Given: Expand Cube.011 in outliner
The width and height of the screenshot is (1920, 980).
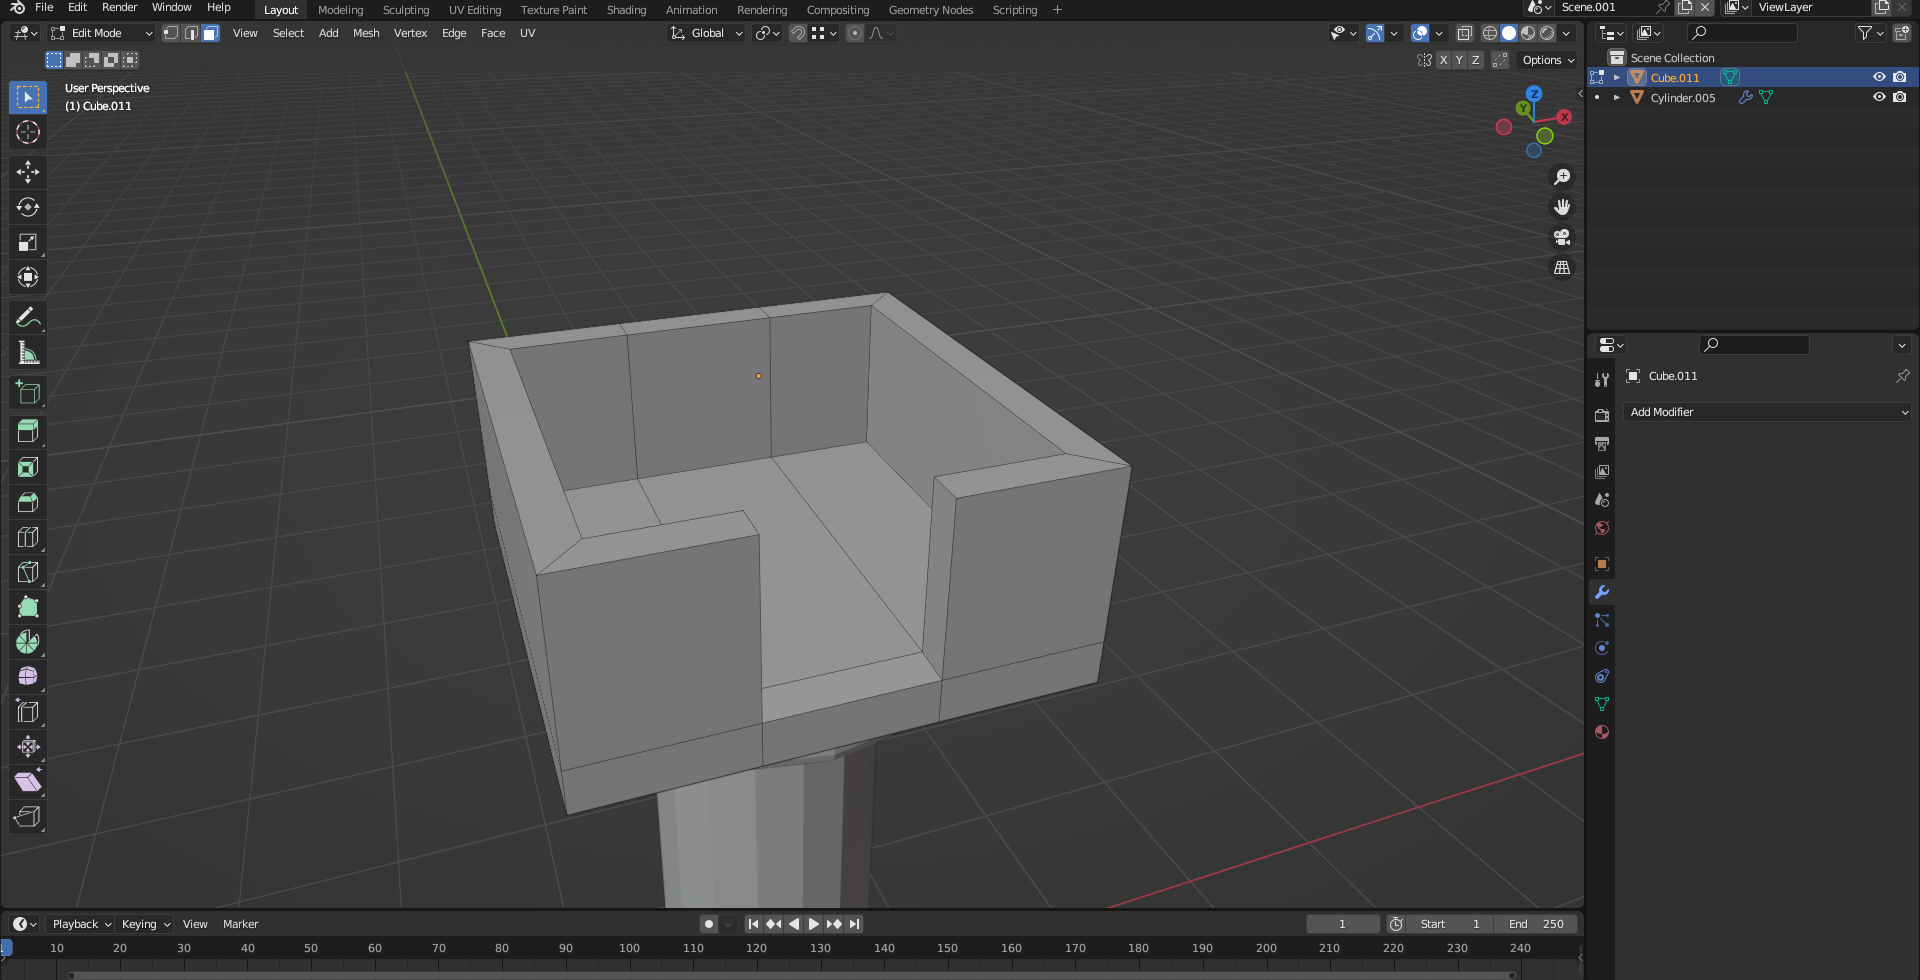Looking at the screenshot, I should [x=1617, y=77].
